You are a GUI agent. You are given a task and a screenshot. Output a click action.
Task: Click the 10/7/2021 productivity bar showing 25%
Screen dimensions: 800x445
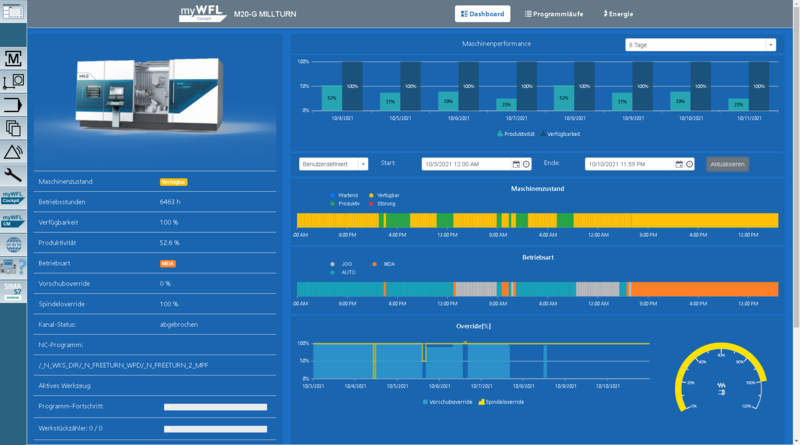(x=506, y=105)
